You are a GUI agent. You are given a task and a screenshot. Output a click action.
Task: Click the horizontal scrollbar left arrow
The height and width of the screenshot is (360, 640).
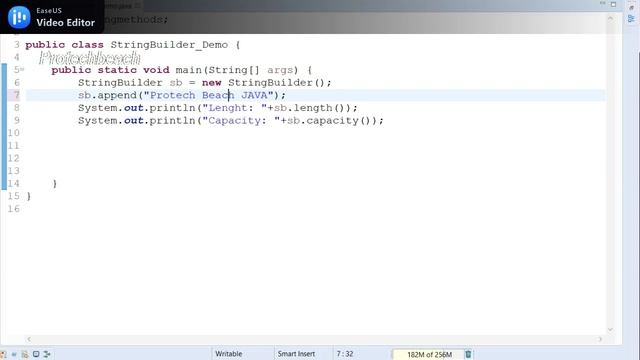29,339
